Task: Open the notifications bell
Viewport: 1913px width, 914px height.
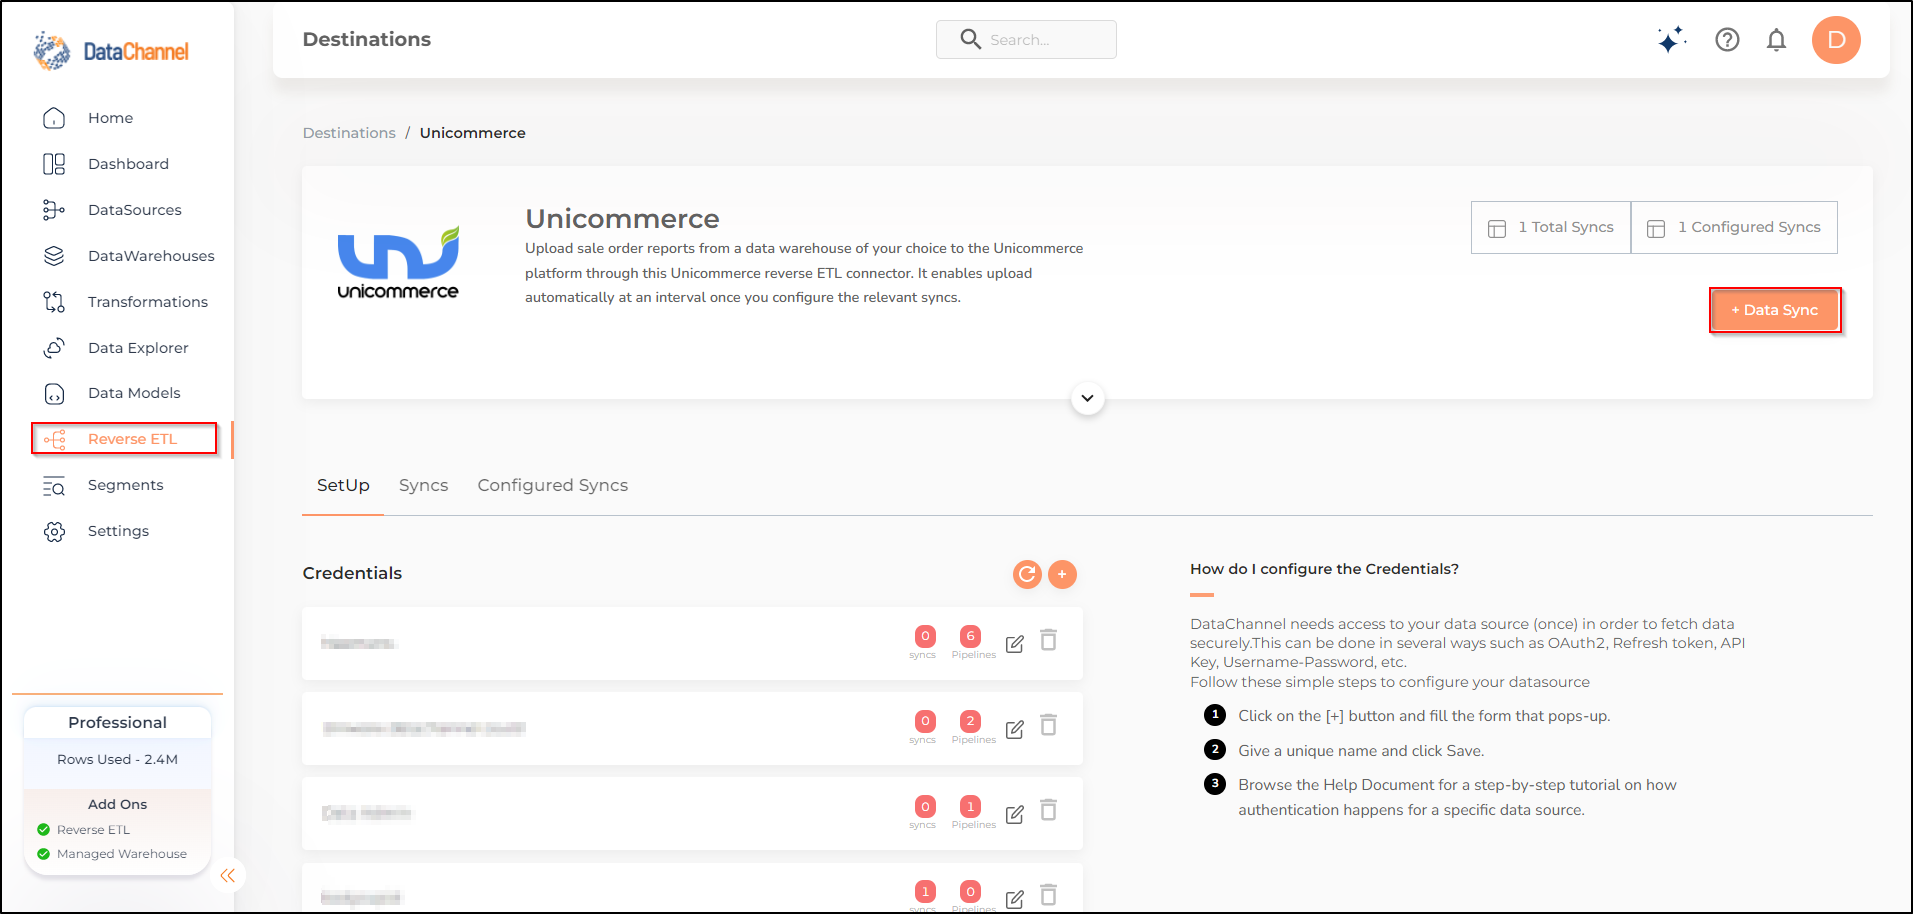Action: 1776,40
